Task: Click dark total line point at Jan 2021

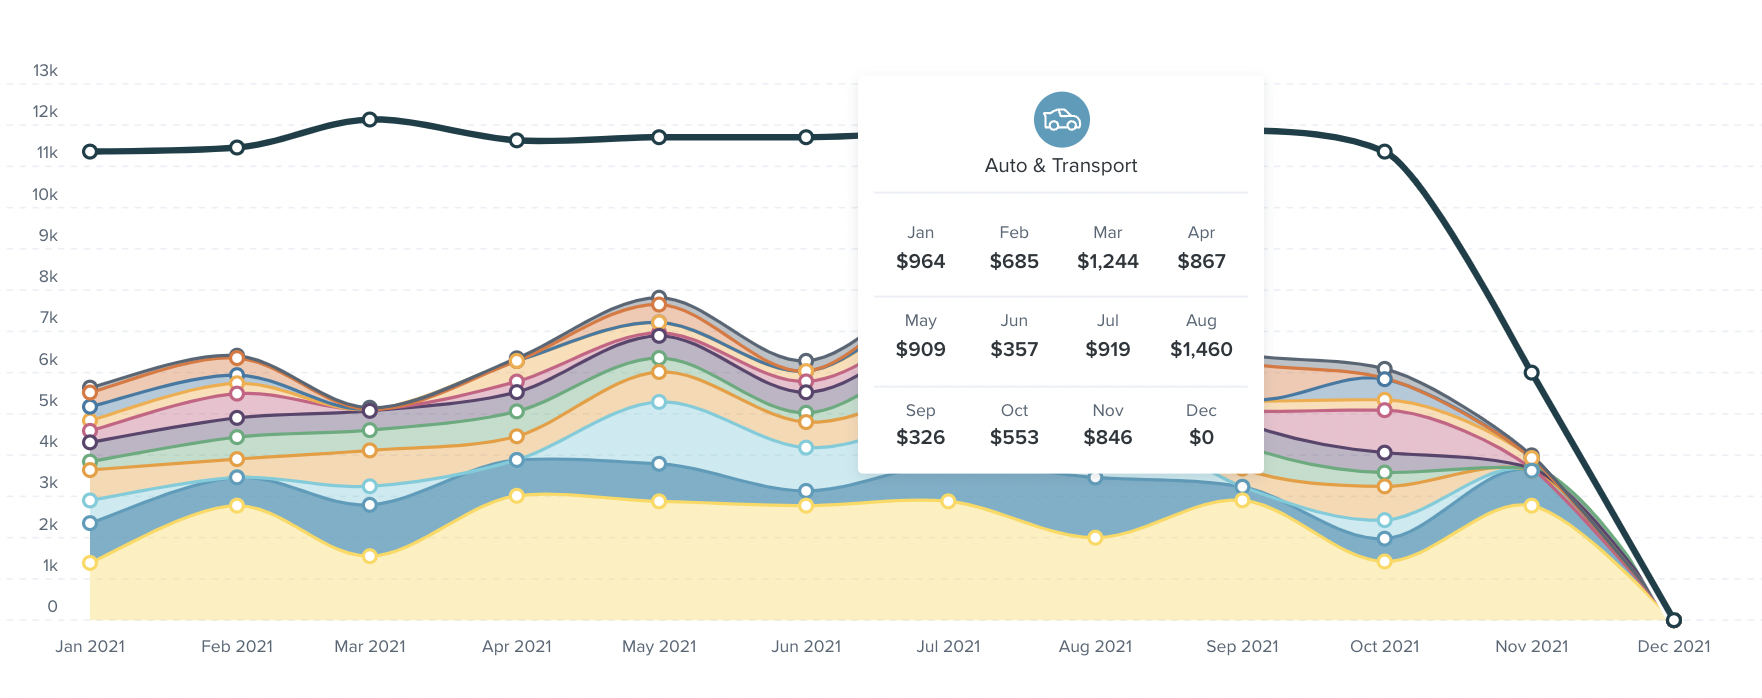Action: [x=90, y=151]
